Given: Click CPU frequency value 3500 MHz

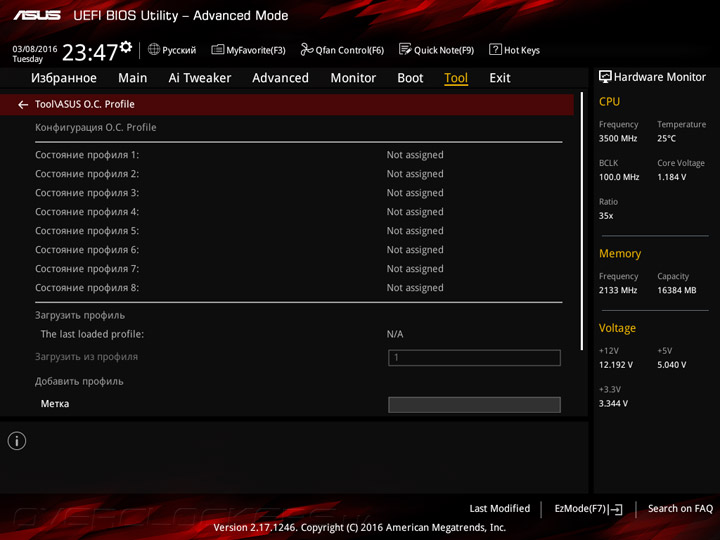Looking at the screenshot, I should point(618,138).
